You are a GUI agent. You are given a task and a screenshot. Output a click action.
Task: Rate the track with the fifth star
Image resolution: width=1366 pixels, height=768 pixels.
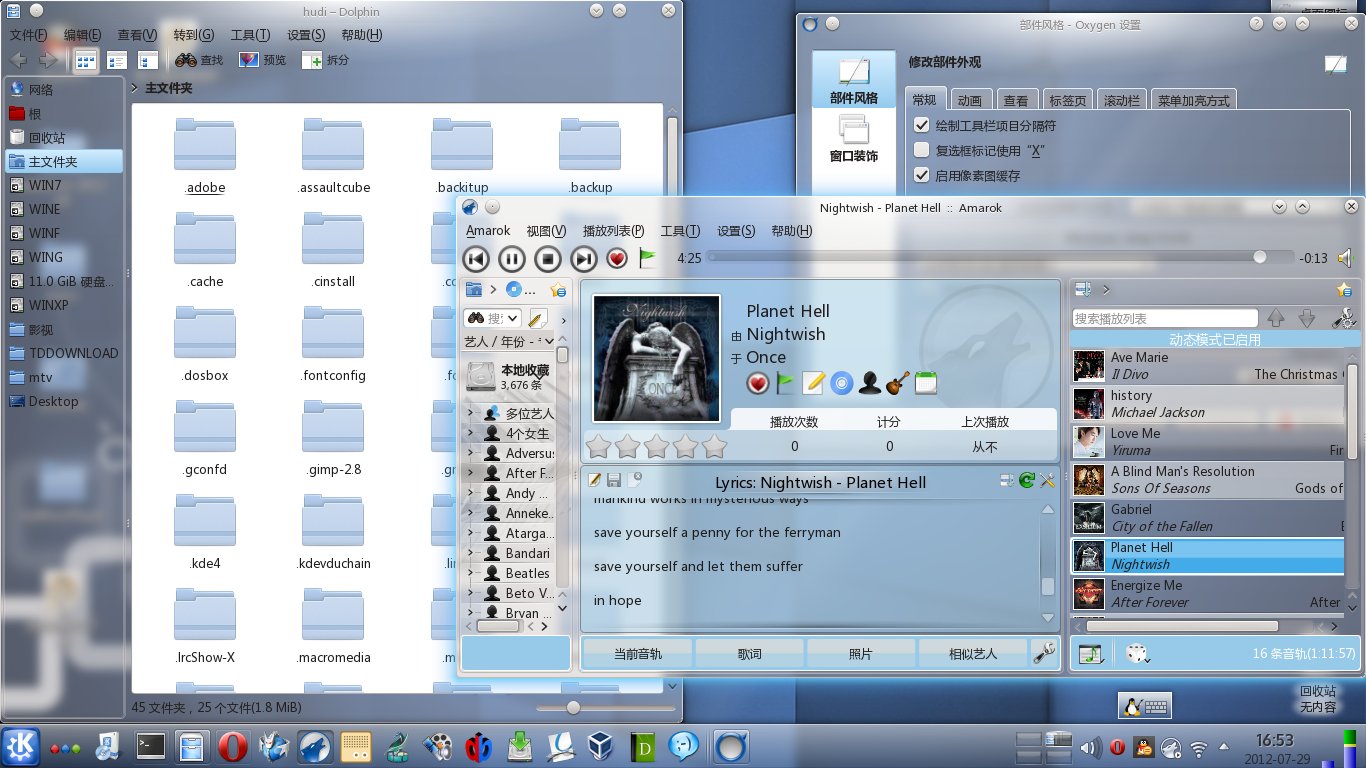(714, 446)
